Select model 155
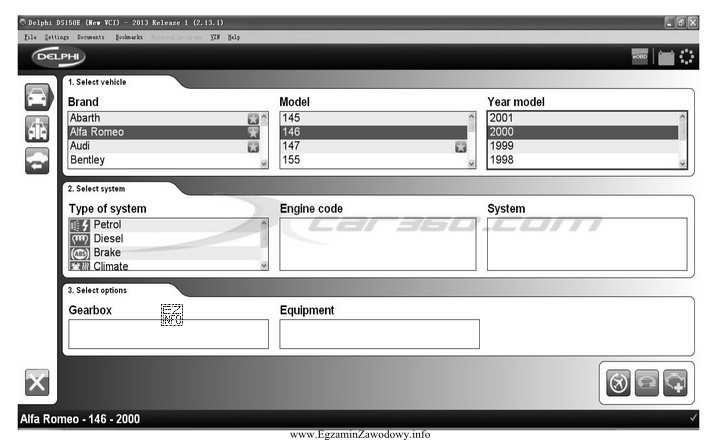The image size is (720, 440). (x=374, y=160)
